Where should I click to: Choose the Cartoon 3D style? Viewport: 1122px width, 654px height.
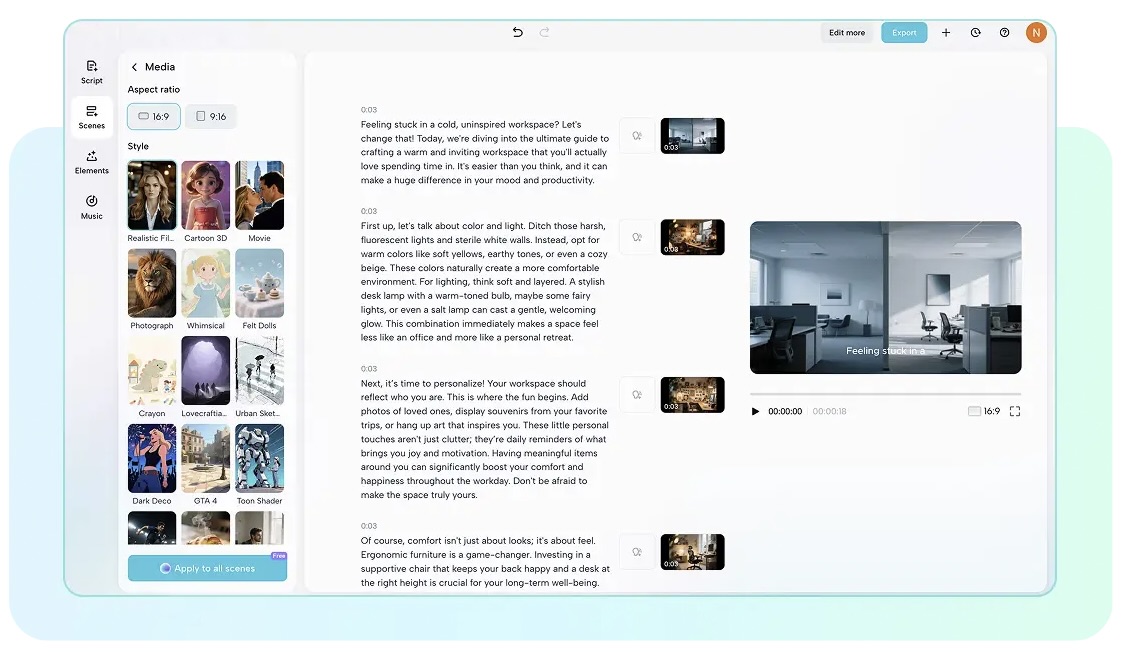(x=206, y=196)
